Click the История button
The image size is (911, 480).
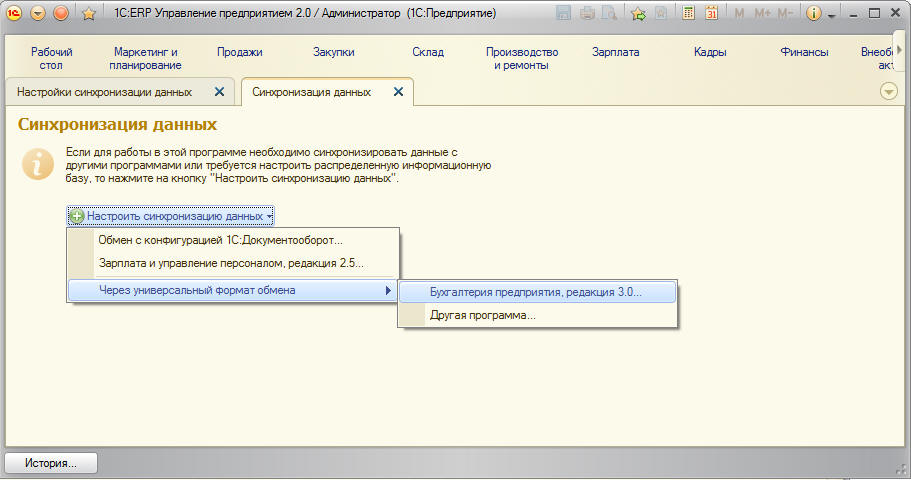pos(52,463)
